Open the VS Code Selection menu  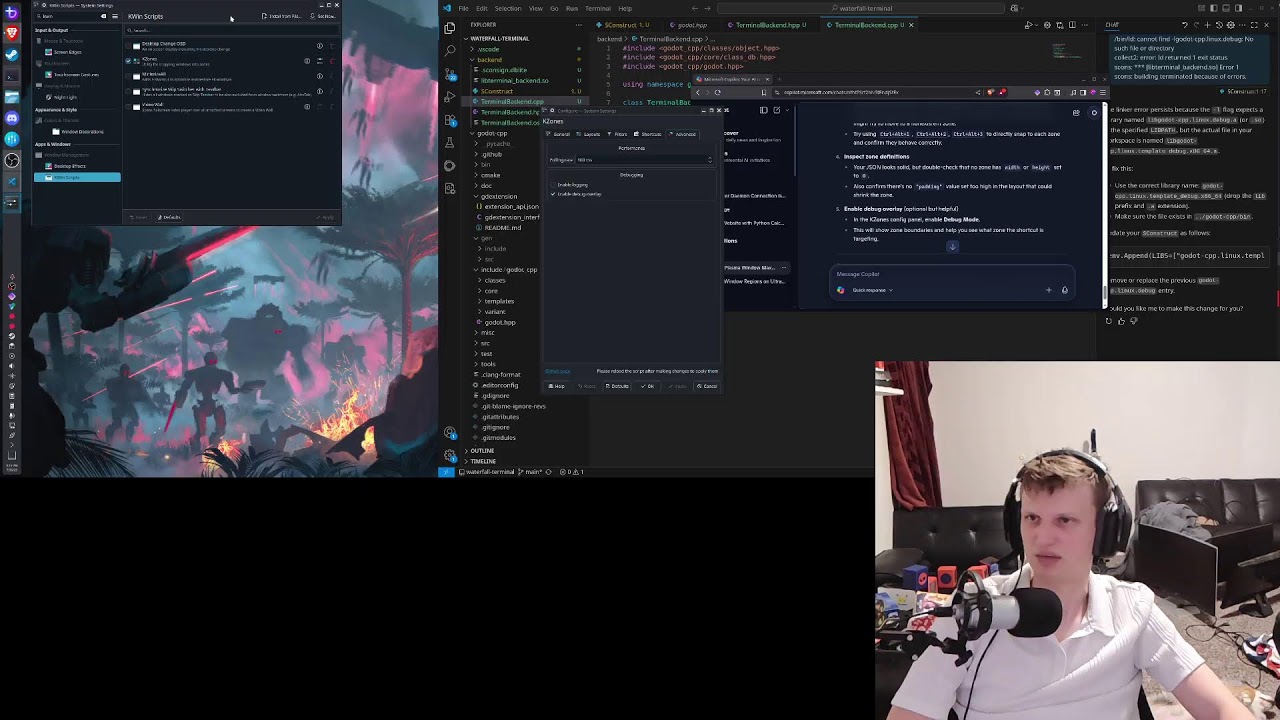point(508,8)
